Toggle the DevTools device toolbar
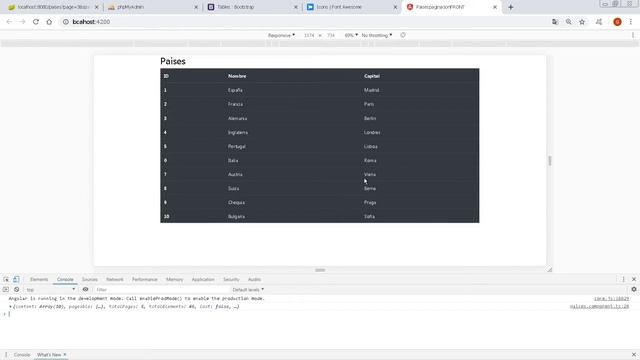The height and width of the screenshot is (360, 640). (x=16, y=279)
